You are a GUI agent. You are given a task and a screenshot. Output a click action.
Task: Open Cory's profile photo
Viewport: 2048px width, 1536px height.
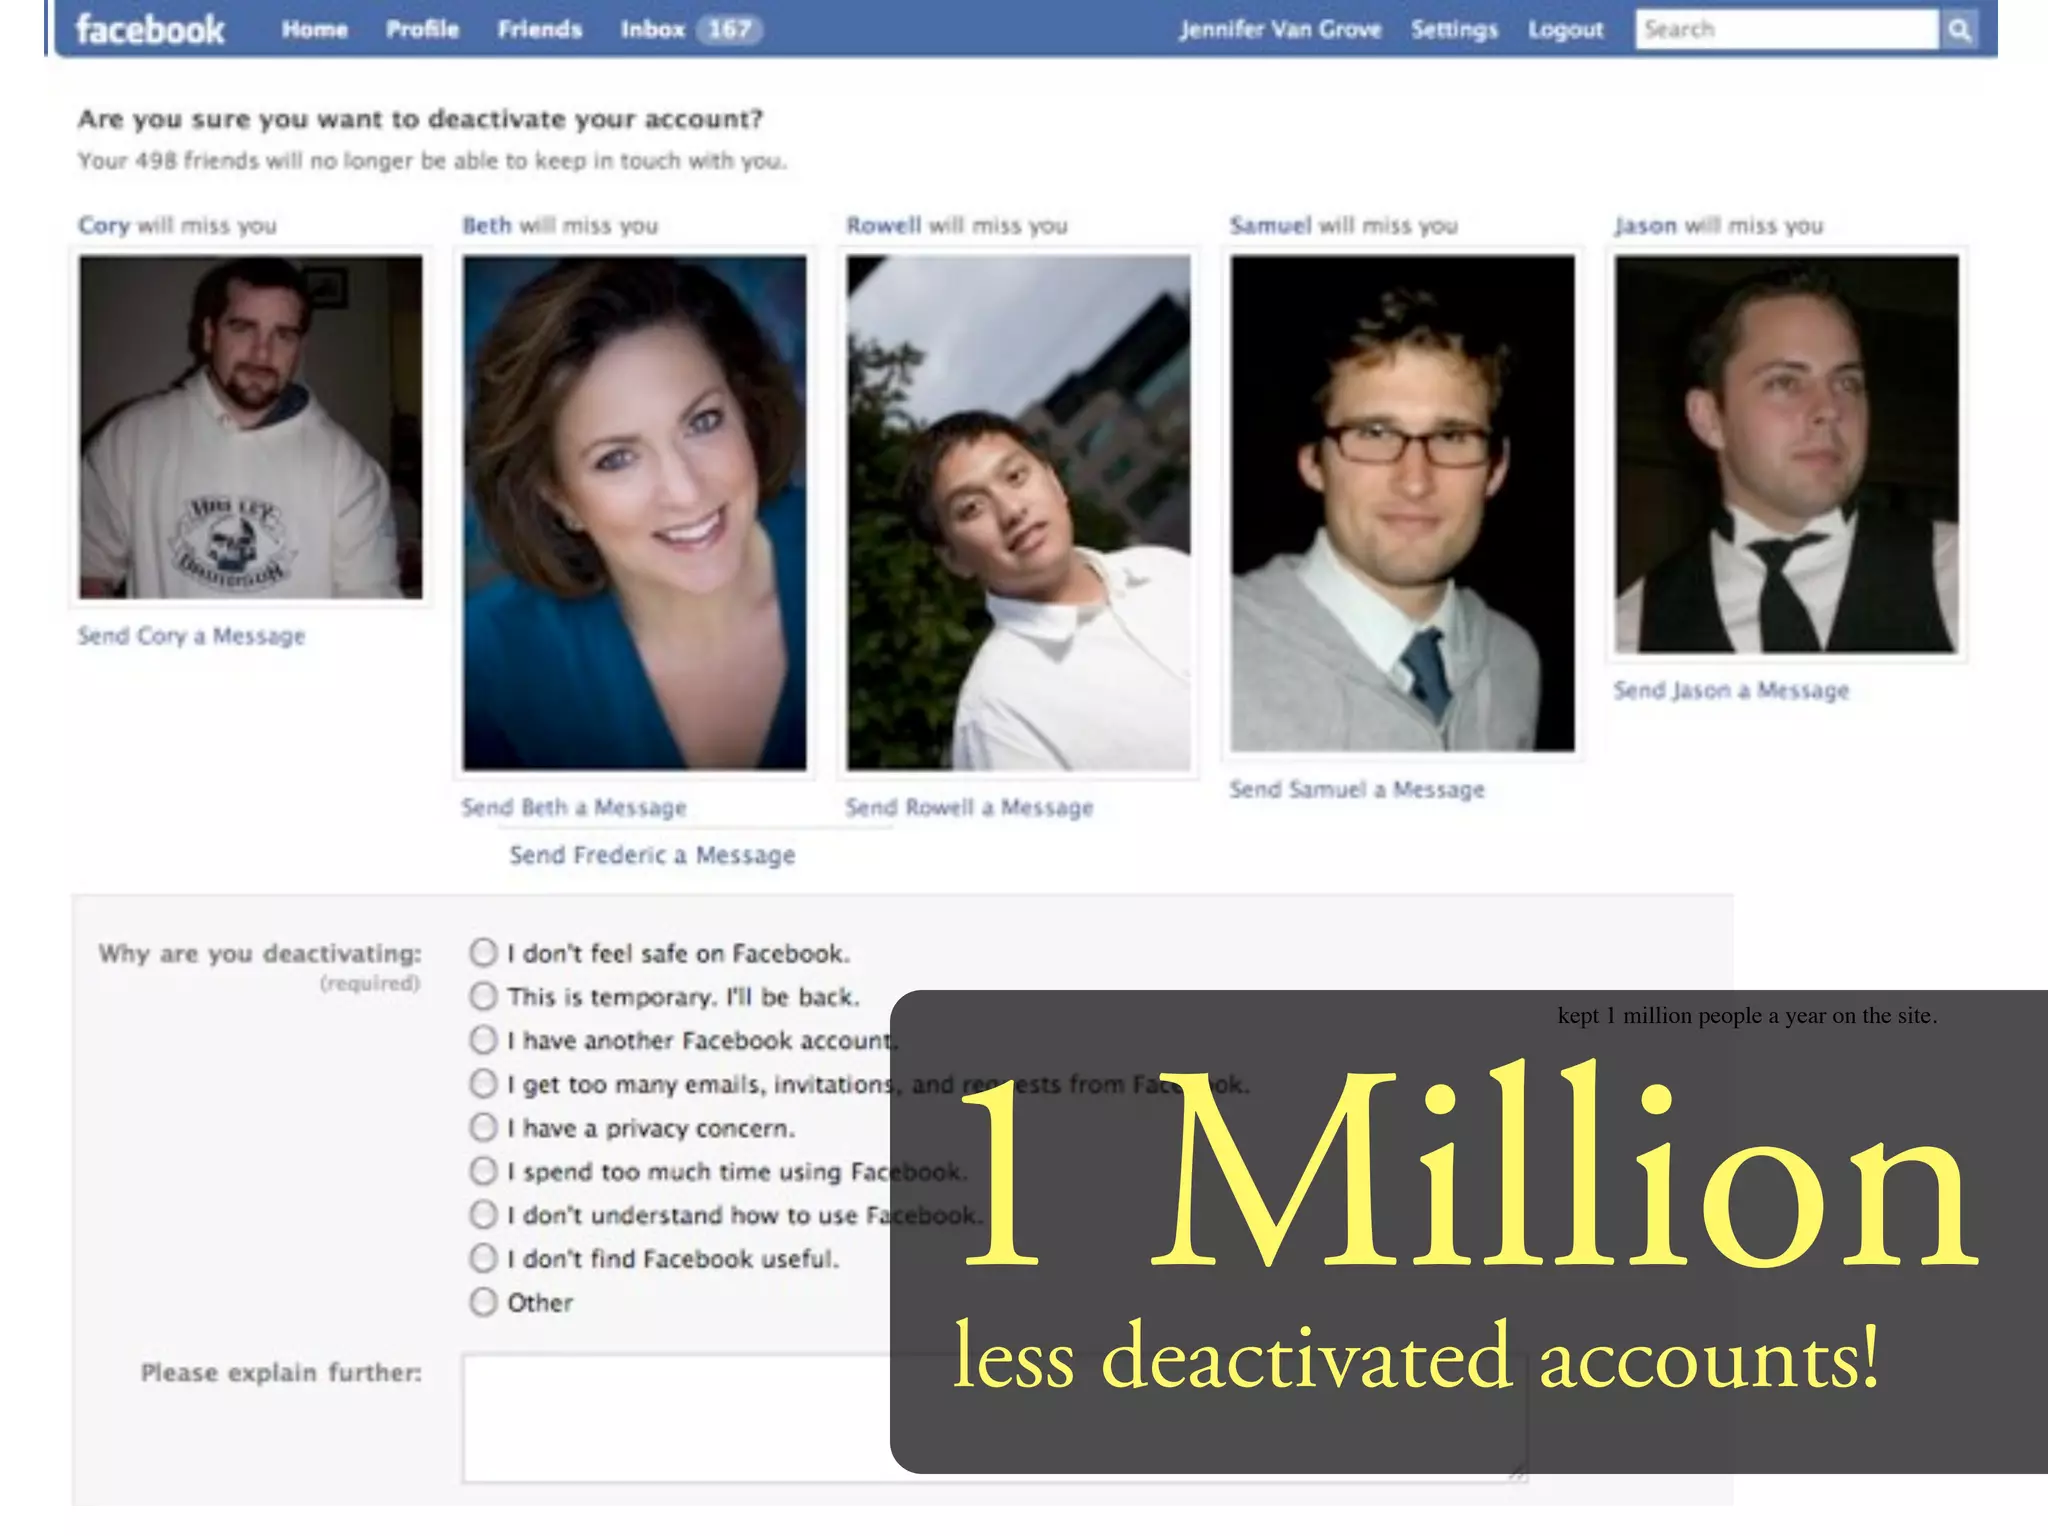click(x=251, y=427)
